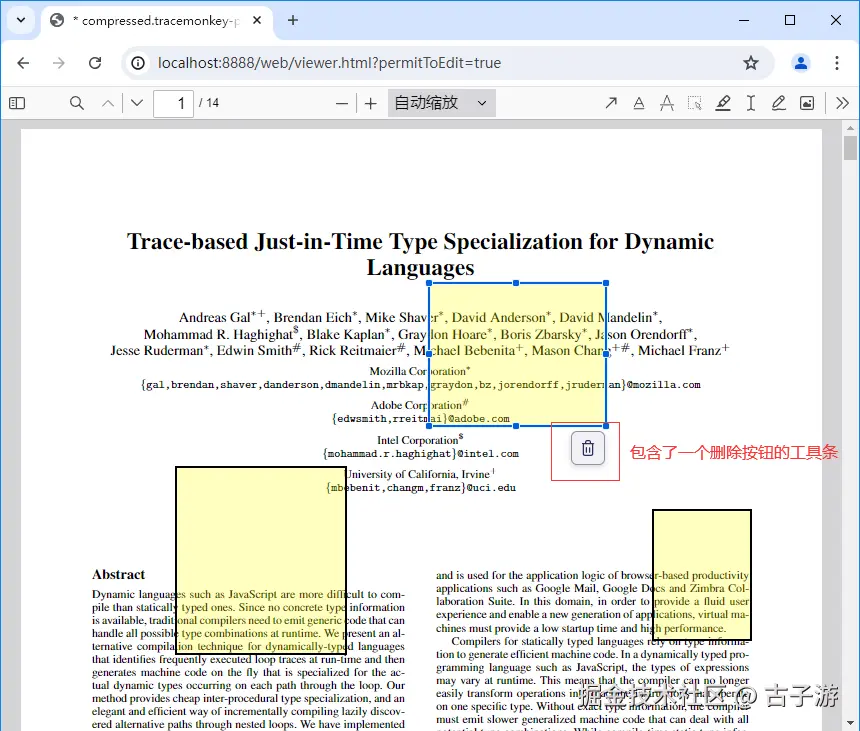860x731 pixels.
Task: Click the page number input field
Action: click(x=173, y=103)
